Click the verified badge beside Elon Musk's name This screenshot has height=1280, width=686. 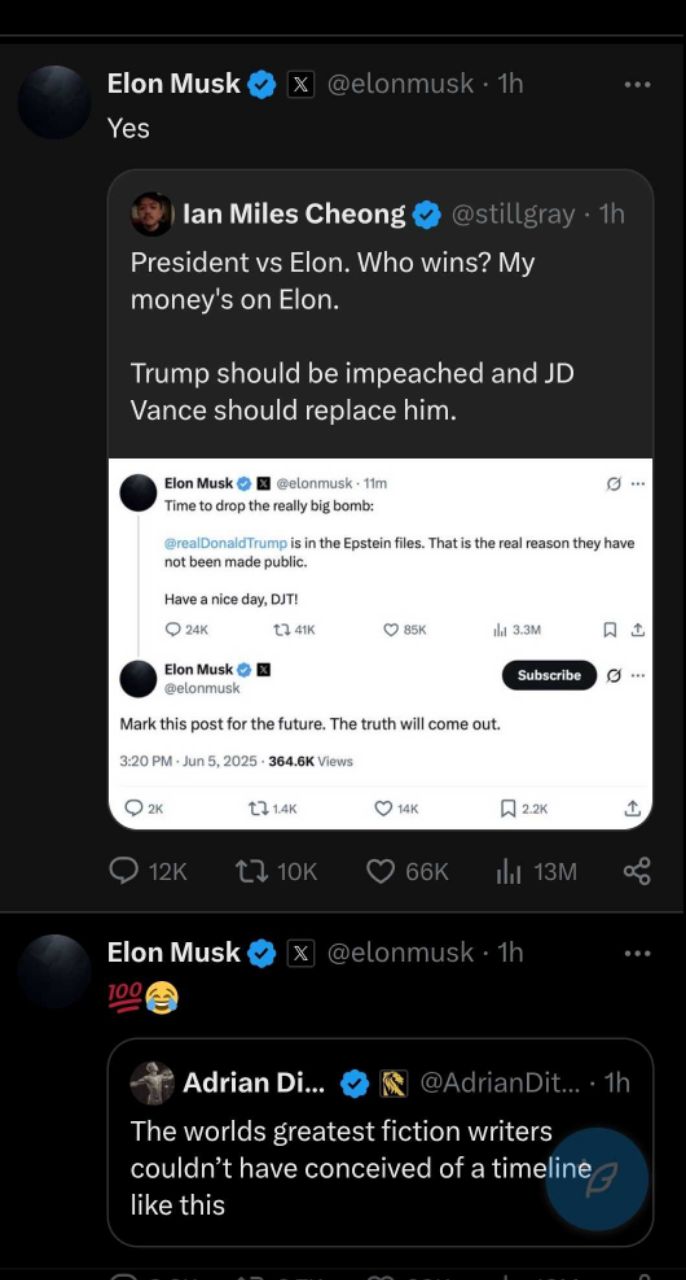[x=261, y=84]
